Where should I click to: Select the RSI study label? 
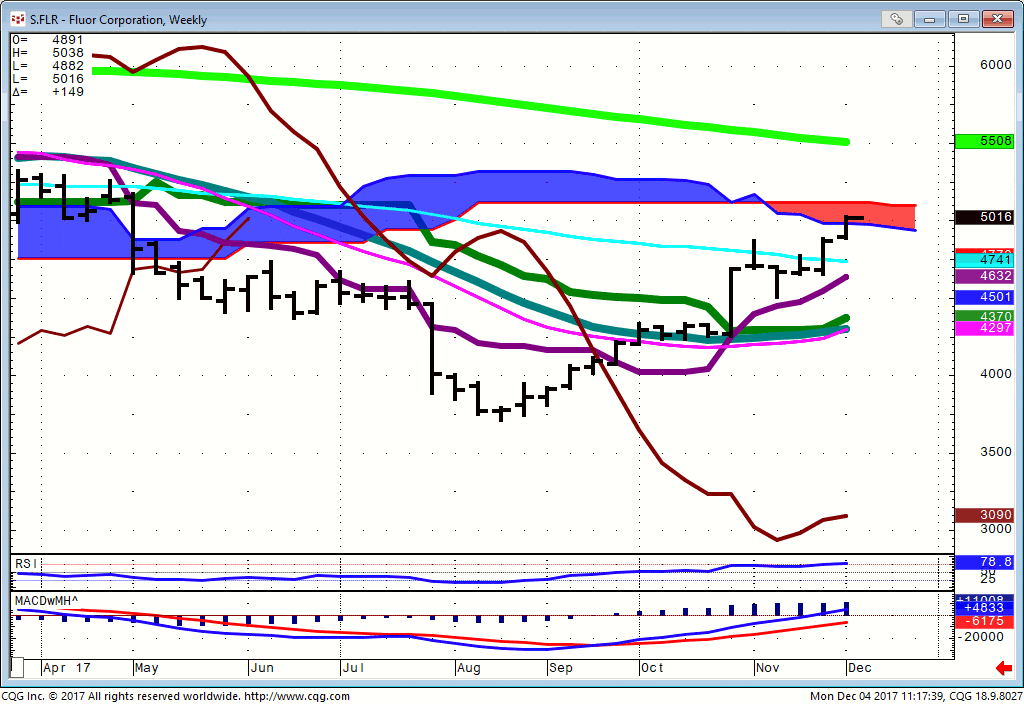[27, 564]
